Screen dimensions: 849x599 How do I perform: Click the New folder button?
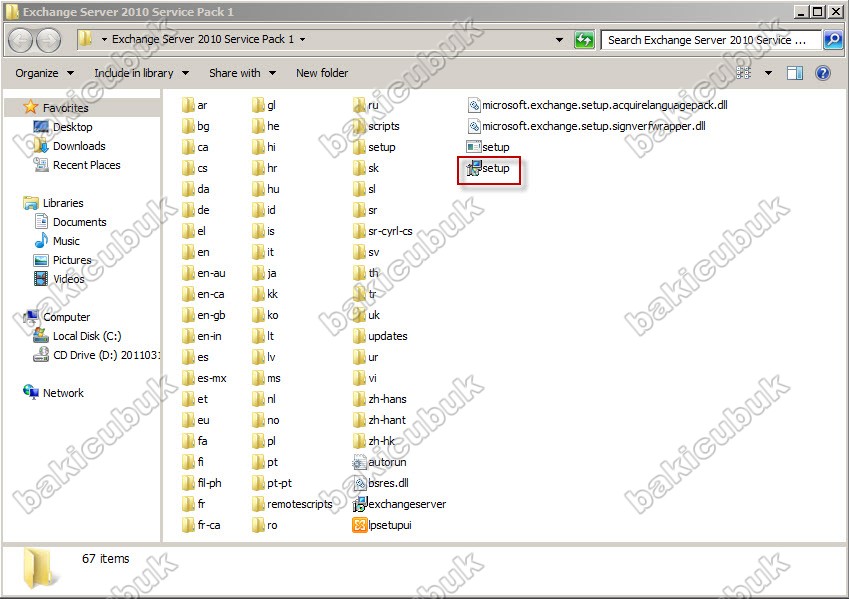pos(322,73)
